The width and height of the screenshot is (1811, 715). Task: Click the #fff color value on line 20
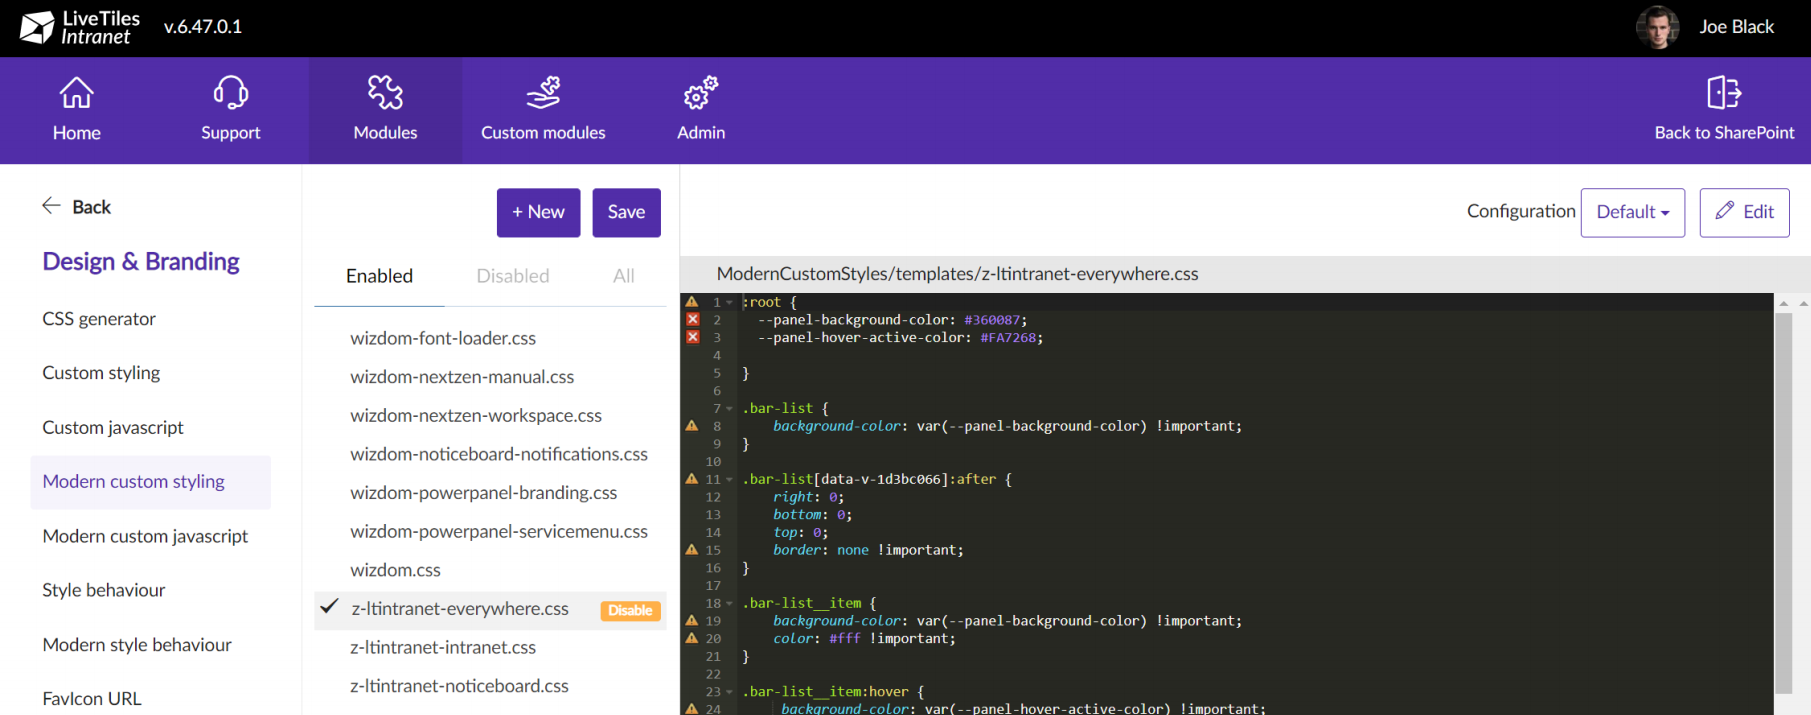(845, 638)
